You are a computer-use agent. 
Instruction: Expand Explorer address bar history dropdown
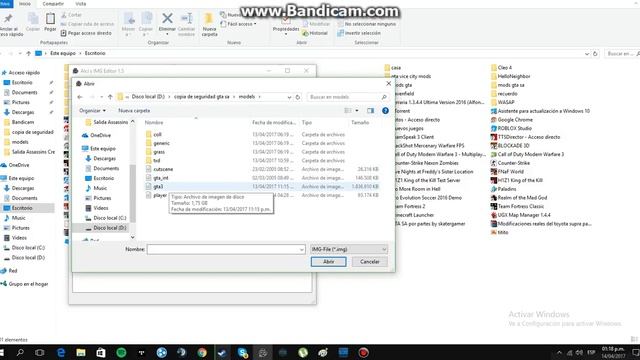(x=587, y=53)
